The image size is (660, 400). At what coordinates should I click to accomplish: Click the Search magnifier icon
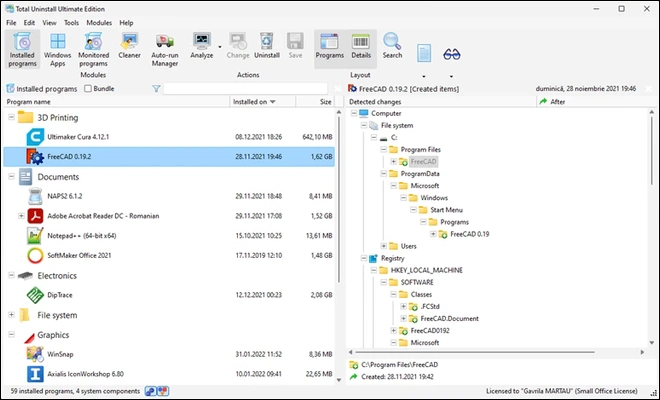[392, 46]
